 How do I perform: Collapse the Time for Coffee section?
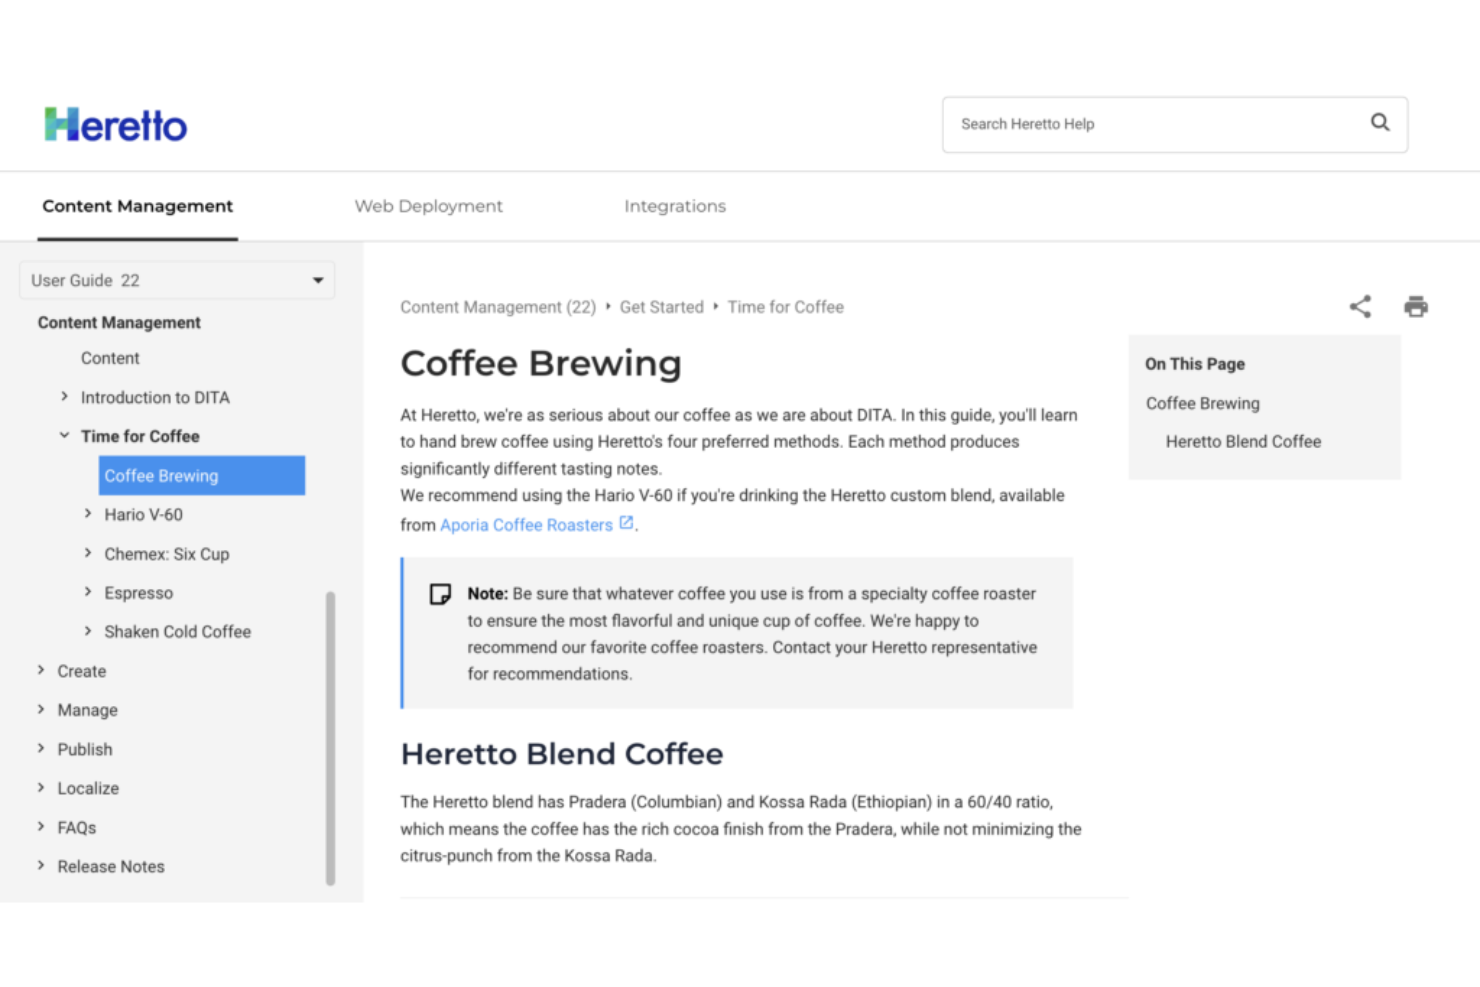point(64,434)
